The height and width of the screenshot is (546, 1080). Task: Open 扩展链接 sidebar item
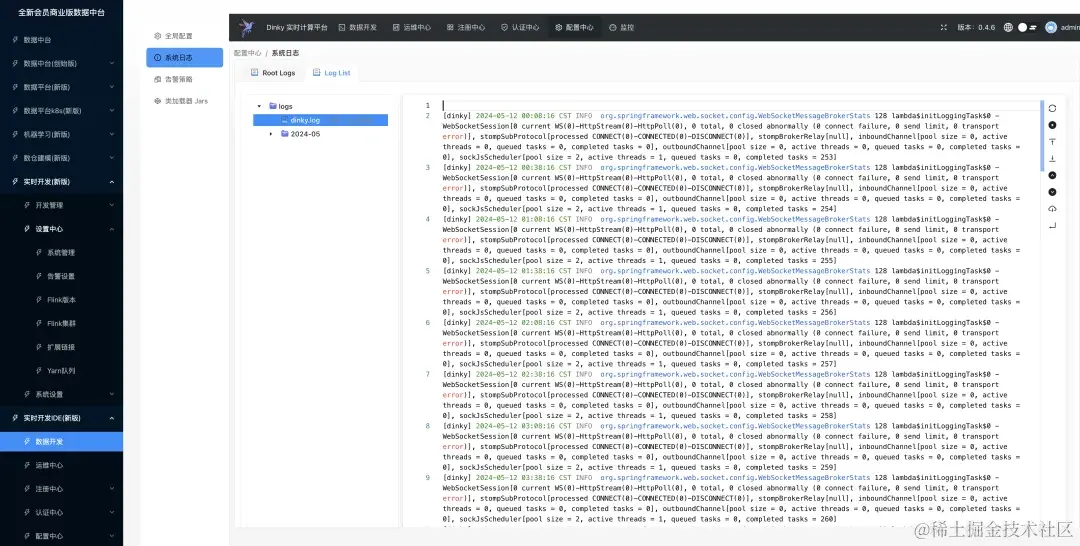pyautogui.click(x=61, y=347)
